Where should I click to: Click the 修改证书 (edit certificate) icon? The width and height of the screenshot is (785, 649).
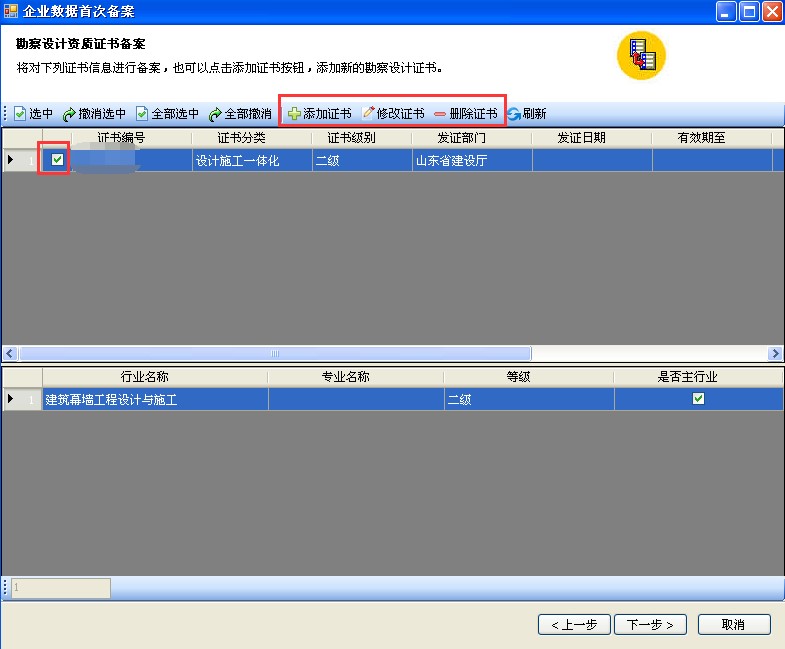tap(368, 114)
